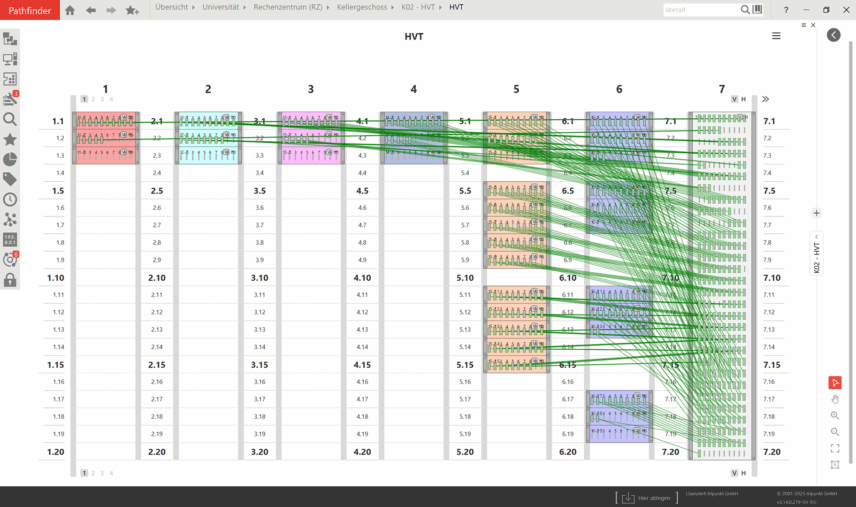Click the Pathfinder logo button
This screenshot has height=507, width=856.
(x=28, y=10)
